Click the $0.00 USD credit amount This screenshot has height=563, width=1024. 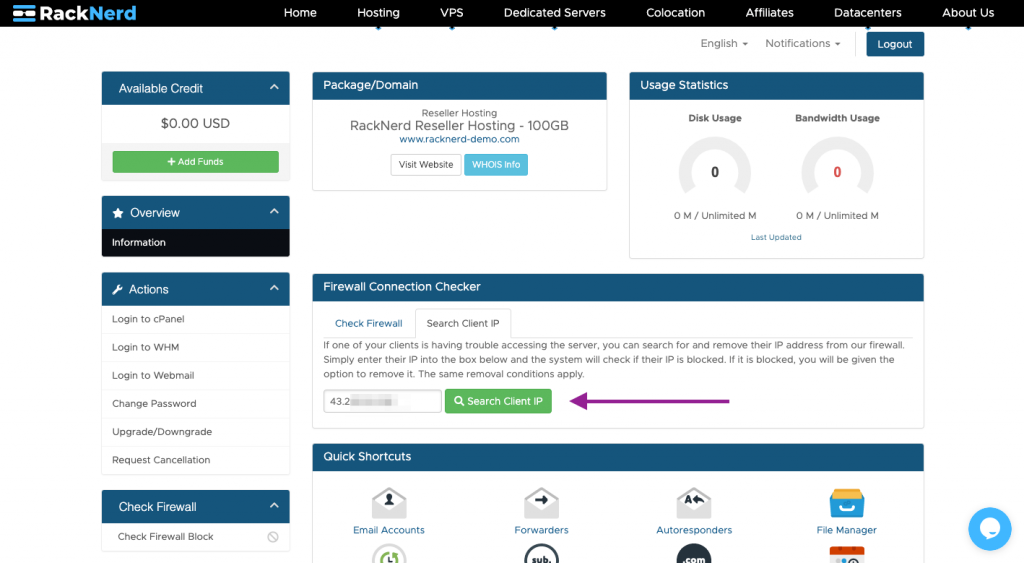pos(195,123)
